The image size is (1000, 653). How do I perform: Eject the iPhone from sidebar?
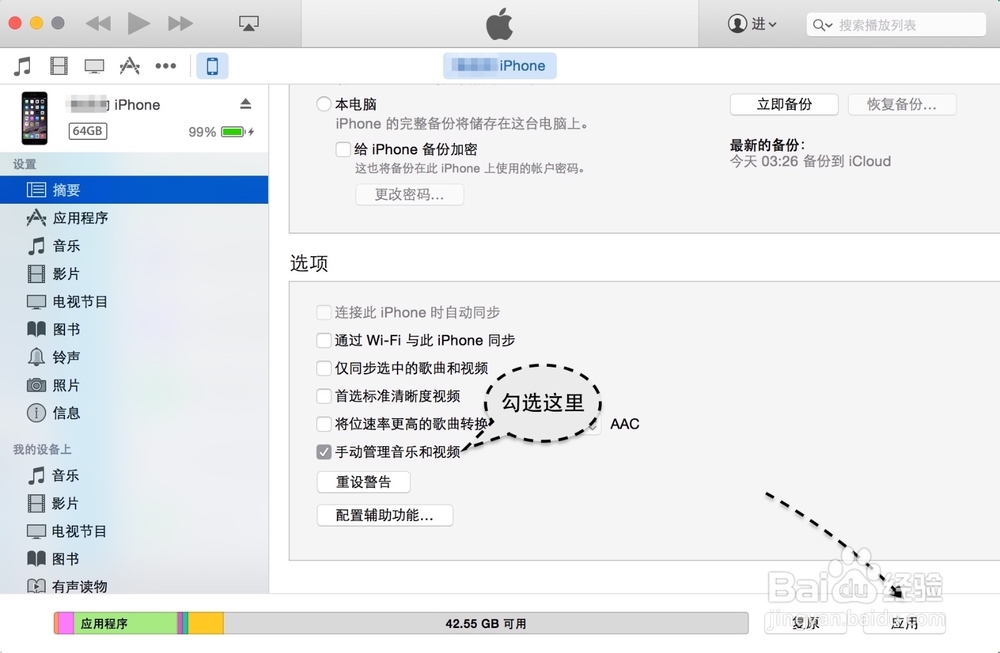[x=246, y=104]
